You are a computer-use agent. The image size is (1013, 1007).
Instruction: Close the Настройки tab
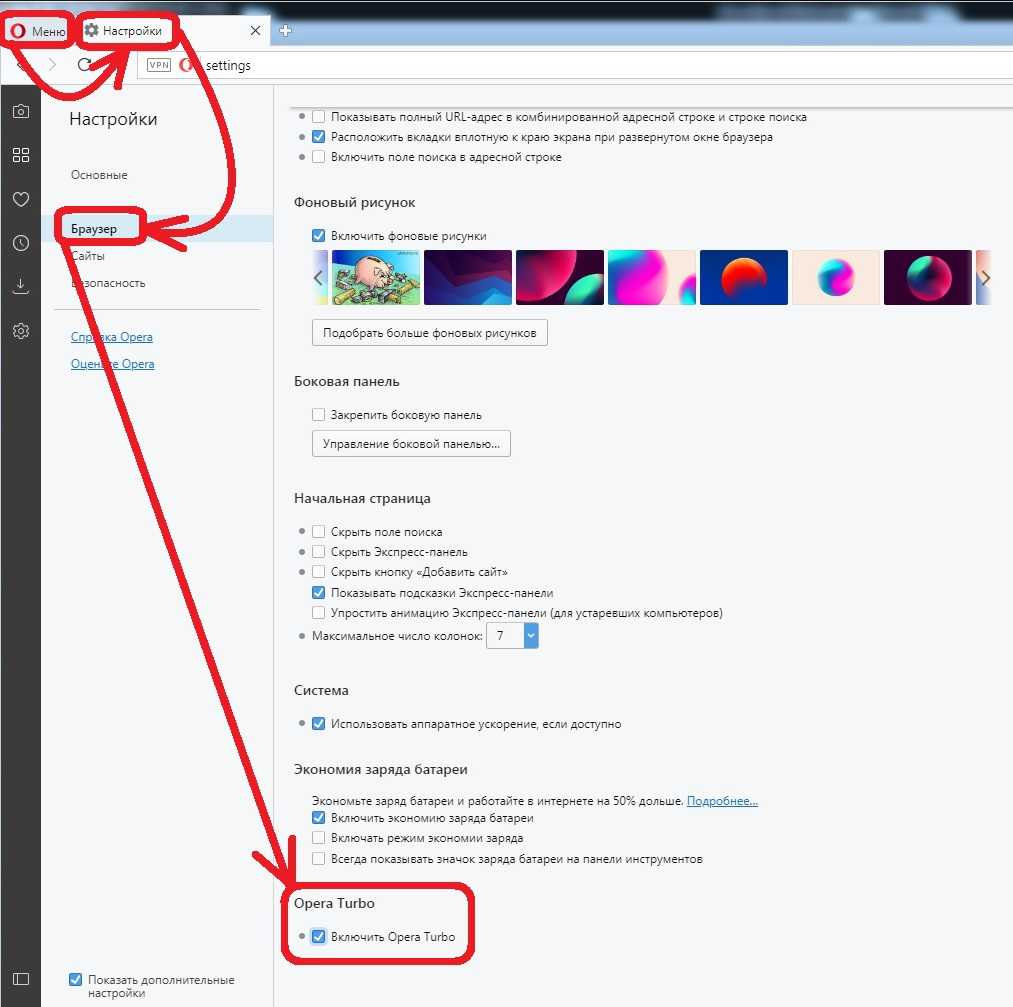point(255,30)
